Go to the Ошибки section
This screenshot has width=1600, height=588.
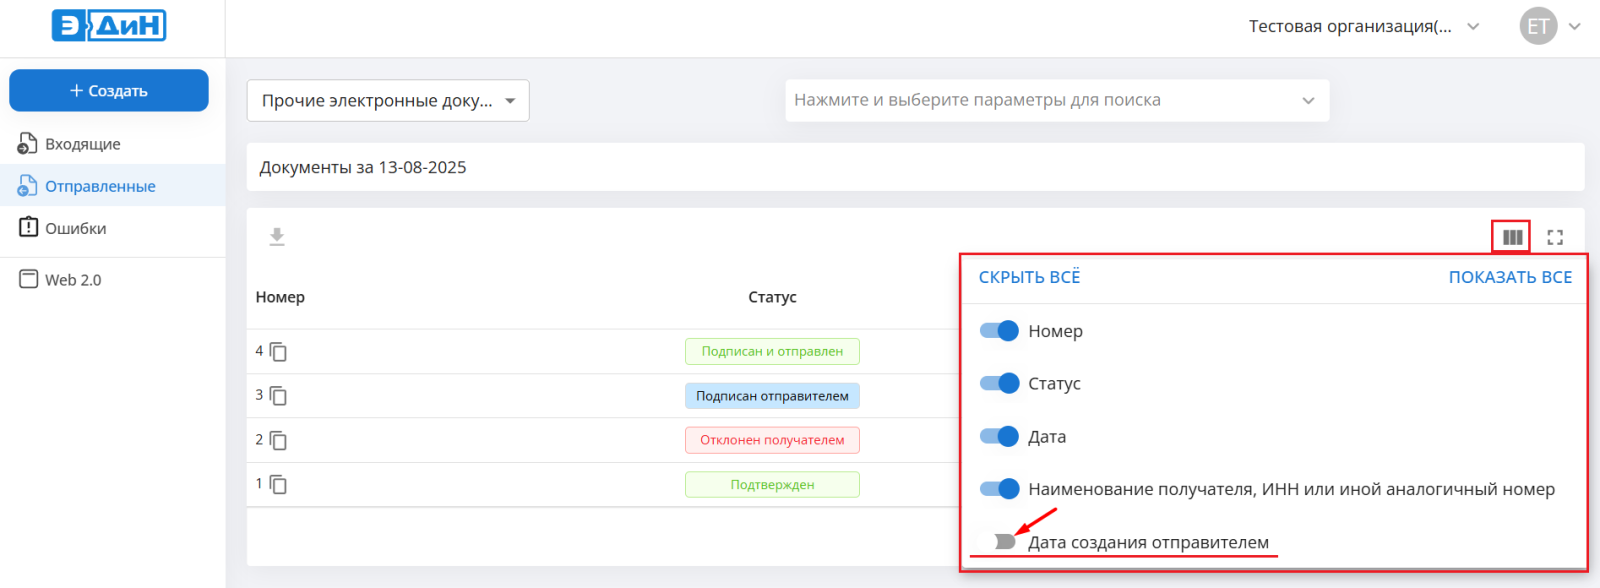[x=75, y=228]
